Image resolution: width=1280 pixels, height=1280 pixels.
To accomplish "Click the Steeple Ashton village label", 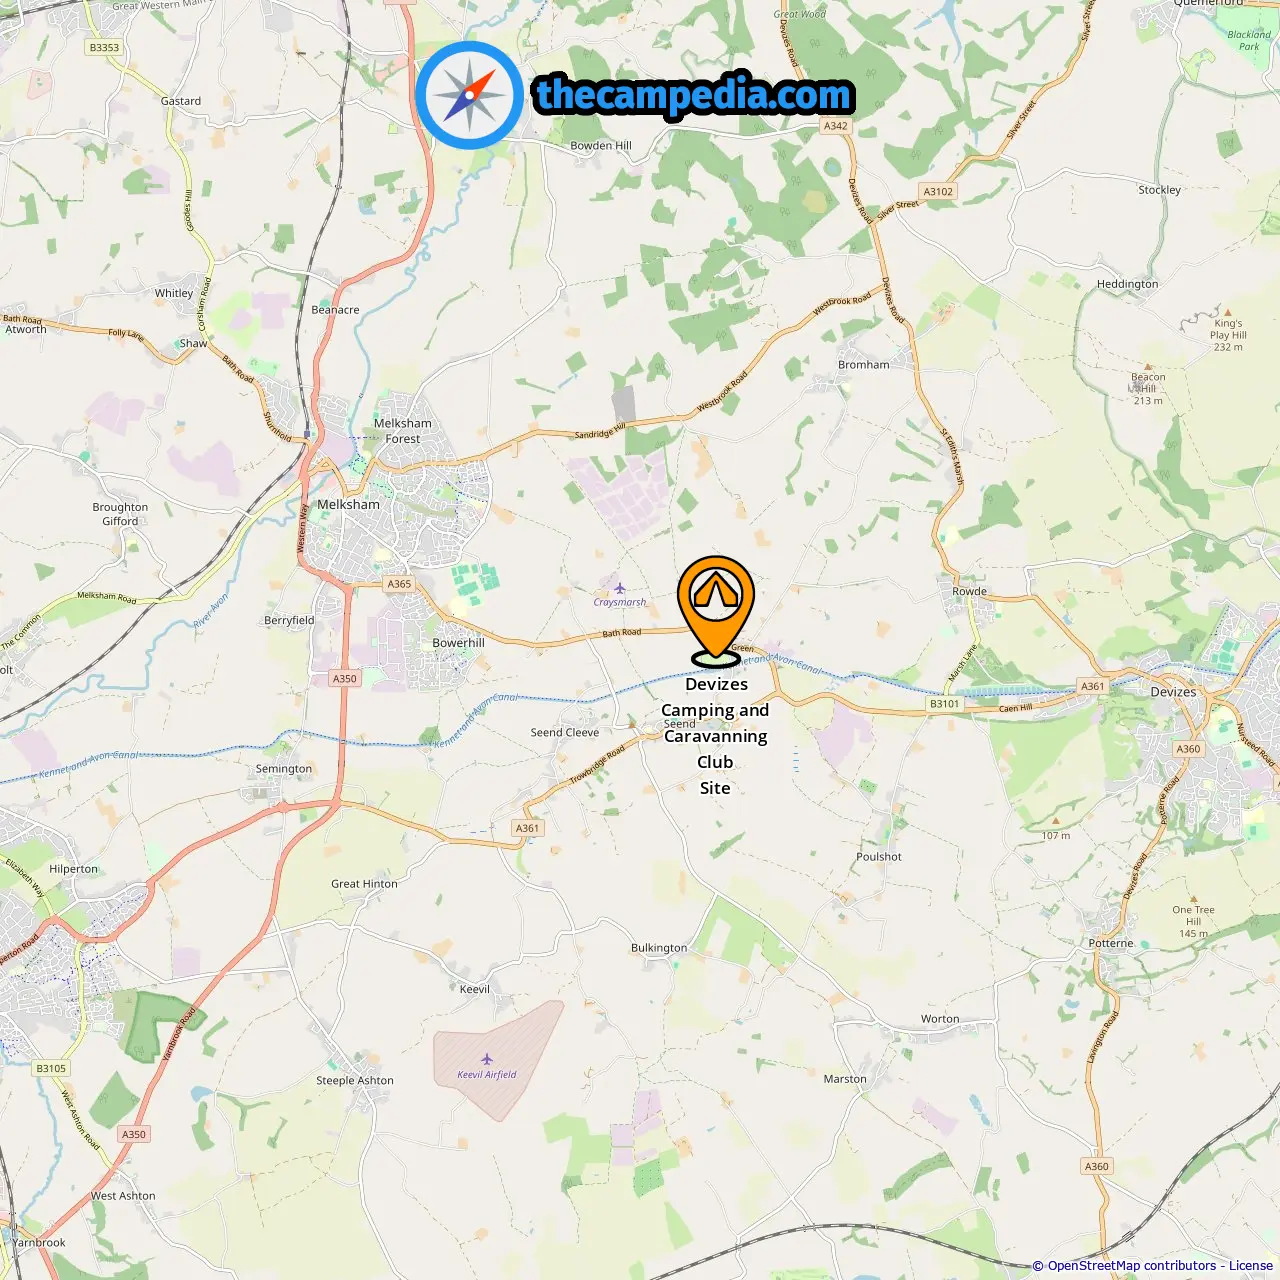I will tap(355, 1080).
